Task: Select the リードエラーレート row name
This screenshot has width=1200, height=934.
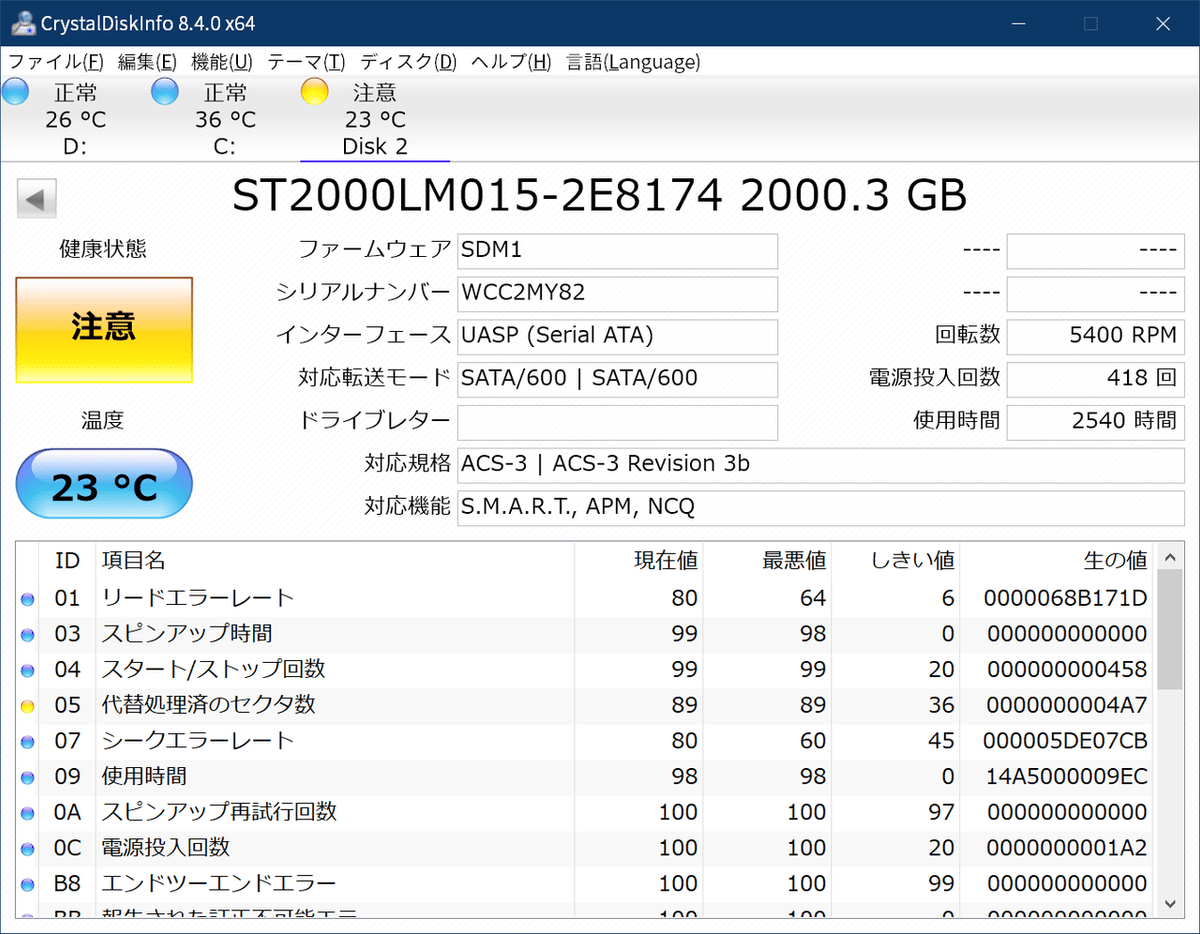Action: (x=198, y=598)
